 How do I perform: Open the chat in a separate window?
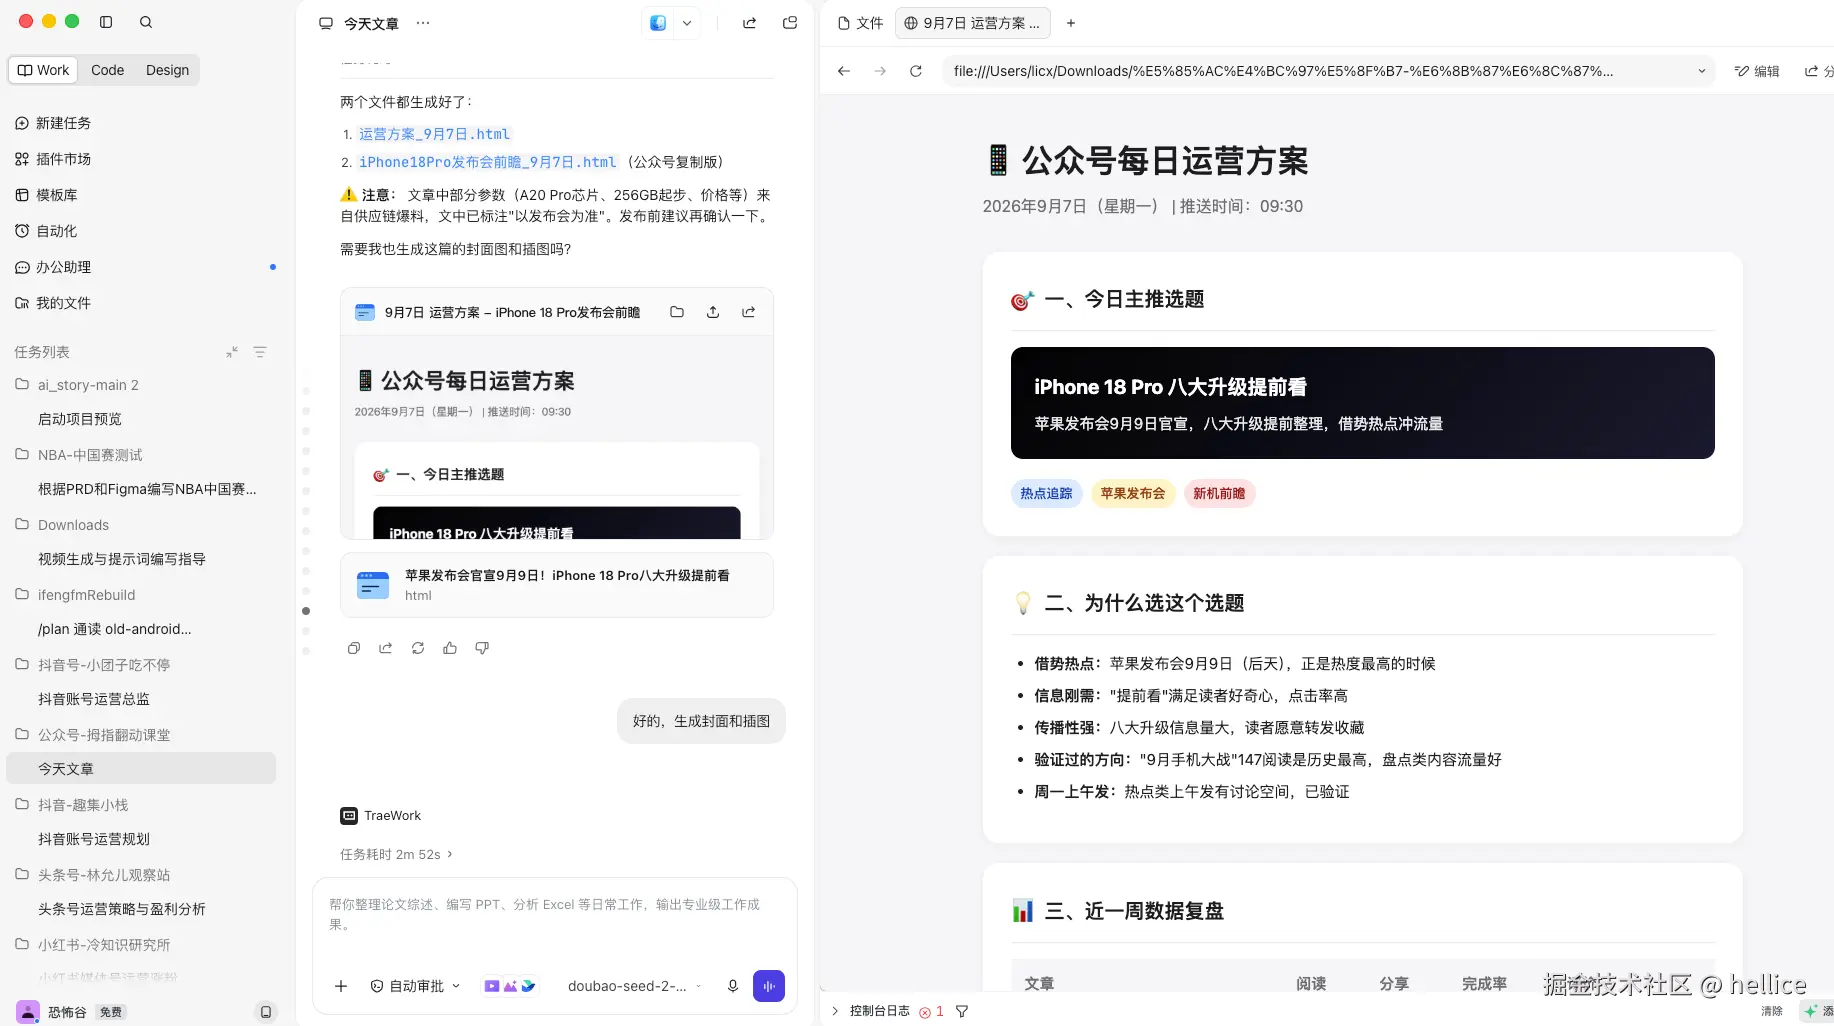pyautogui.click(x=790, y=23)
